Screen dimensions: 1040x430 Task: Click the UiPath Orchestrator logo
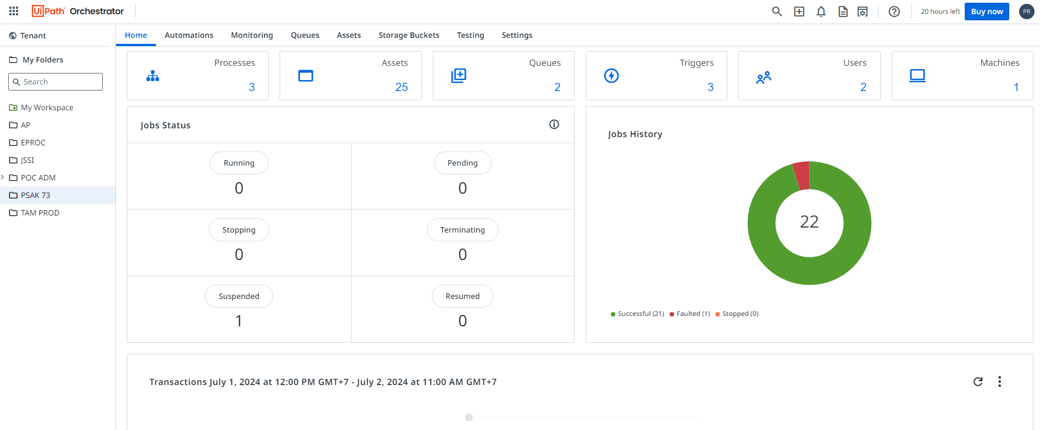point(78,11)
